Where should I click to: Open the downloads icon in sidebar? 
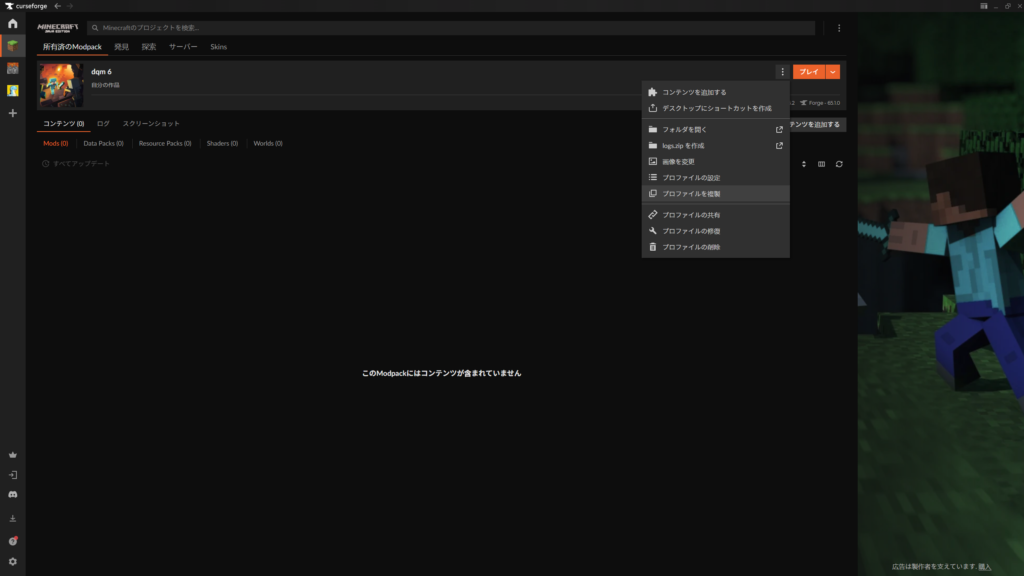tap(12, 519)
